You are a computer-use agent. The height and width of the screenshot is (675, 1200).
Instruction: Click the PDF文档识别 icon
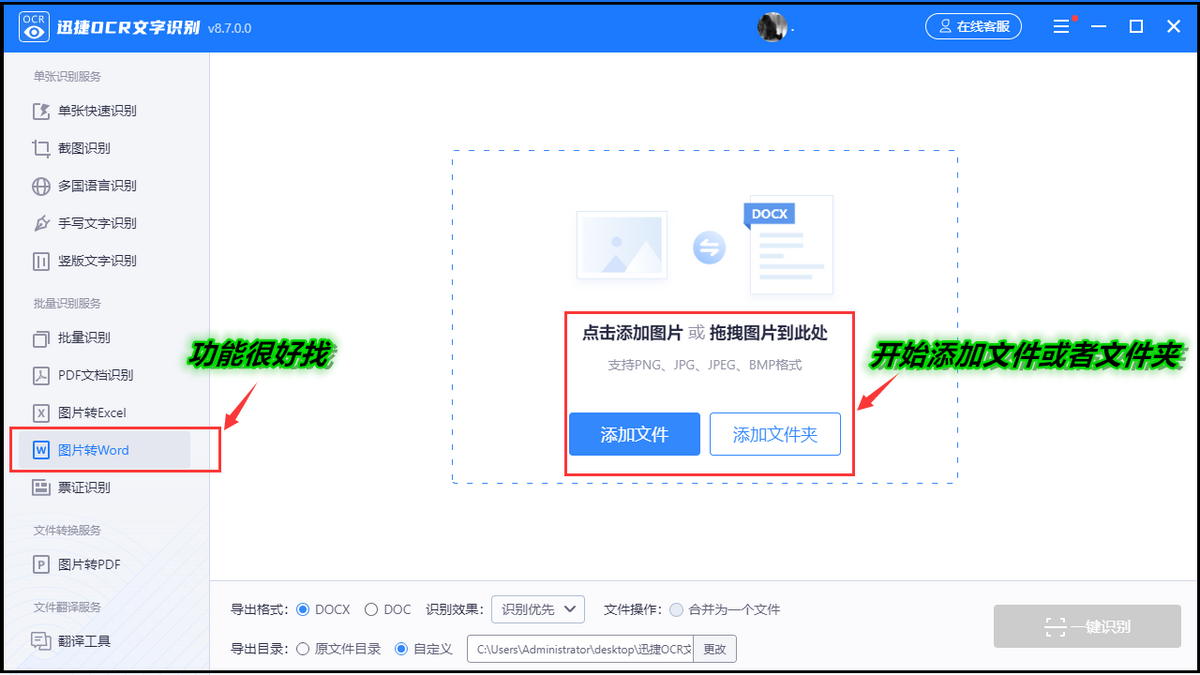[41, 375]
